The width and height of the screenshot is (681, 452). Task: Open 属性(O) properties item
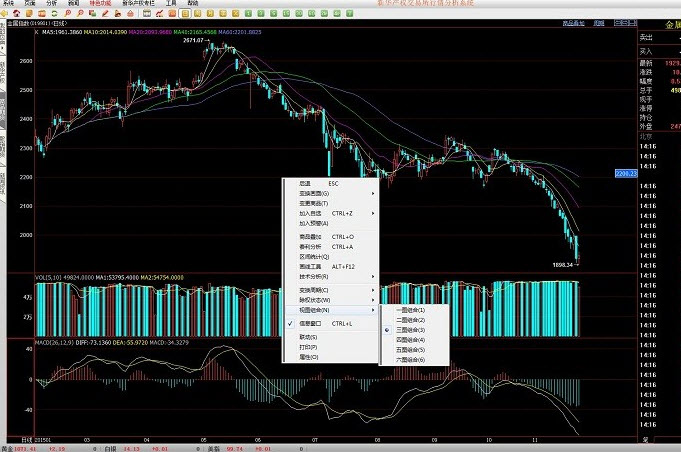pos(331,357)
